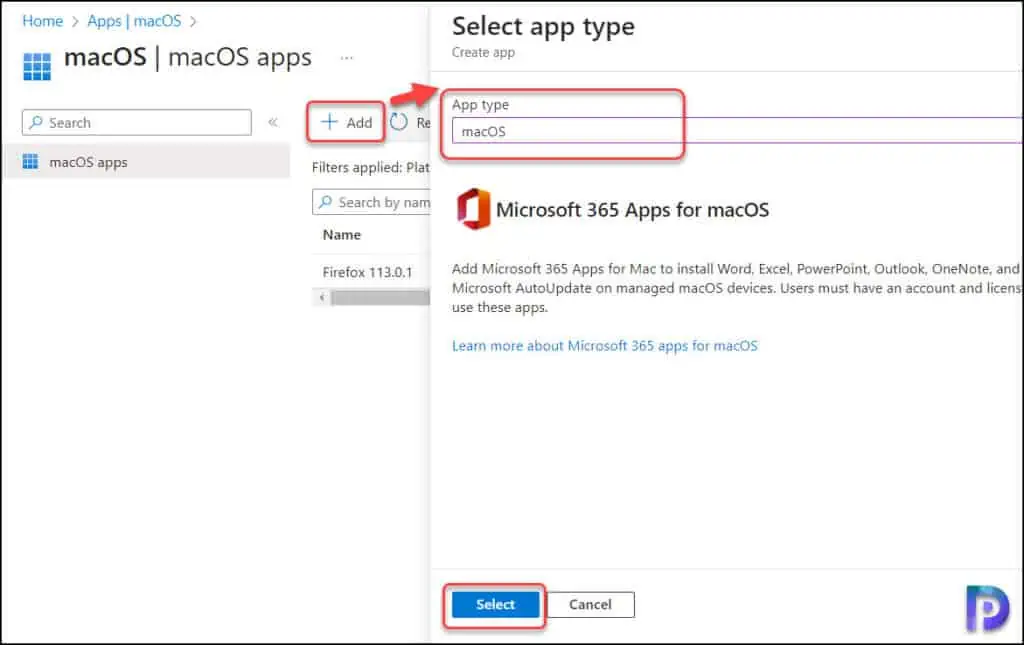Click the Filters applied text

[370, 168]
